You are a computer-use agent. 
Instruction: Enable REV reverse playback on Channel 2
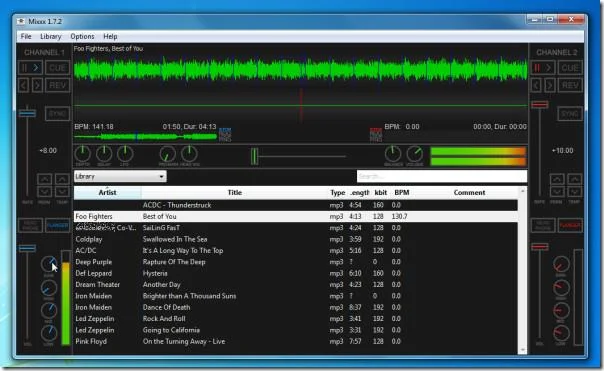(570, 85)
